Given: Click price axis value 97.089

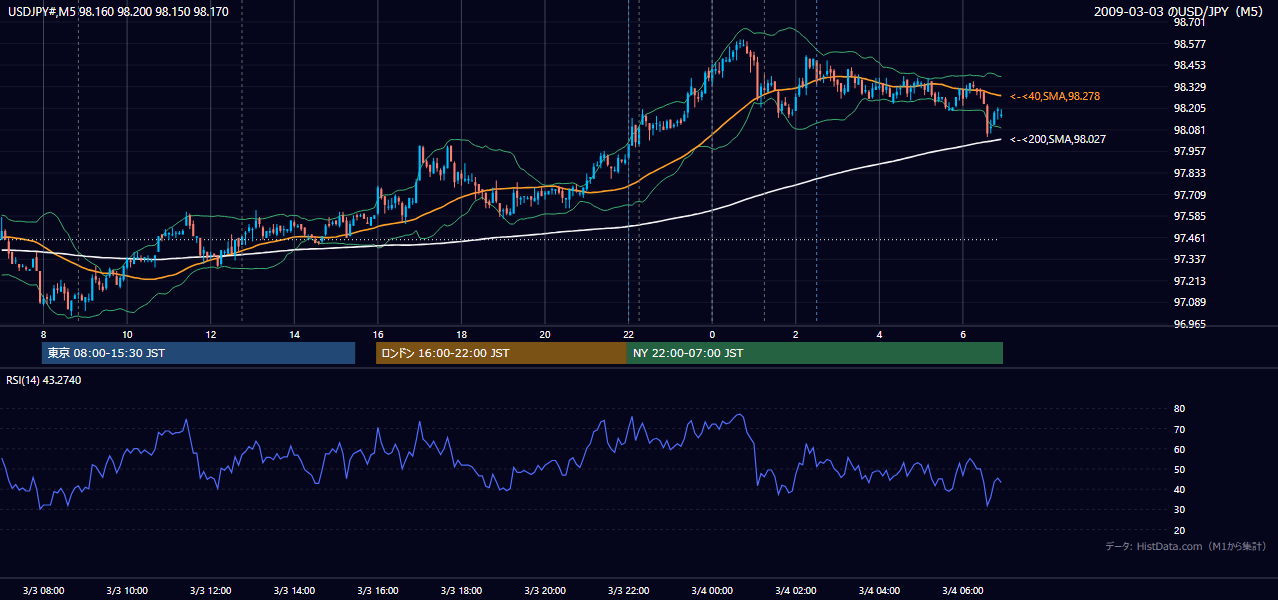Looking at the screenshot, I should (1190, 302).
